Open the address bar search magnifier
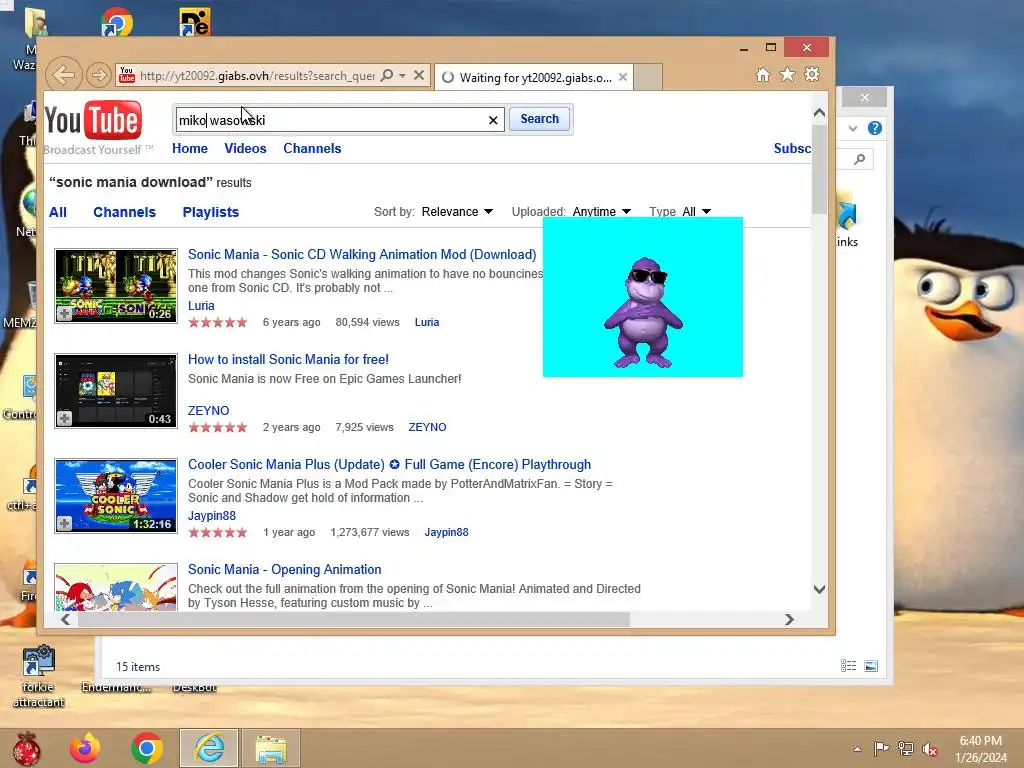The height and width of the screenshot is (768, 1024). [387, 75]
